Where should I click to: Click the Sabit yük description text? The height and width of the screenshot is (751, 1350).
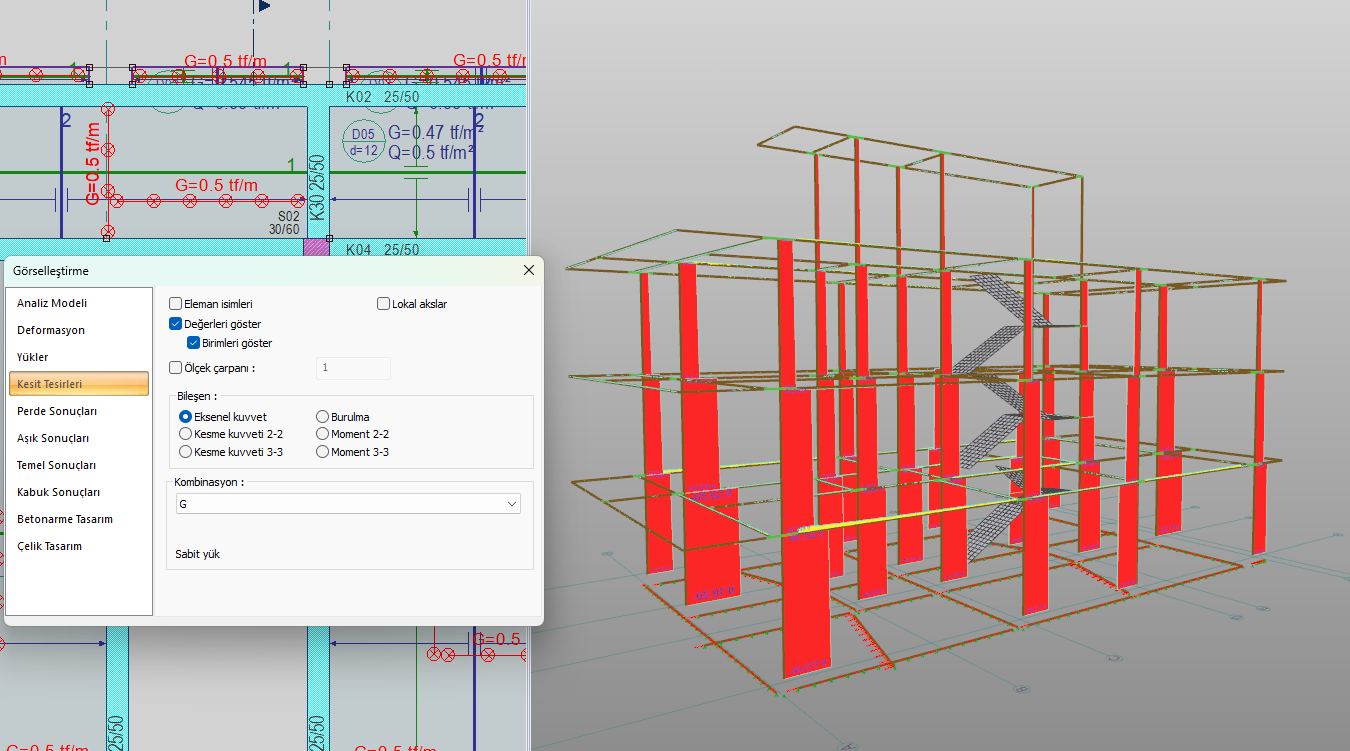coord(197,554)
